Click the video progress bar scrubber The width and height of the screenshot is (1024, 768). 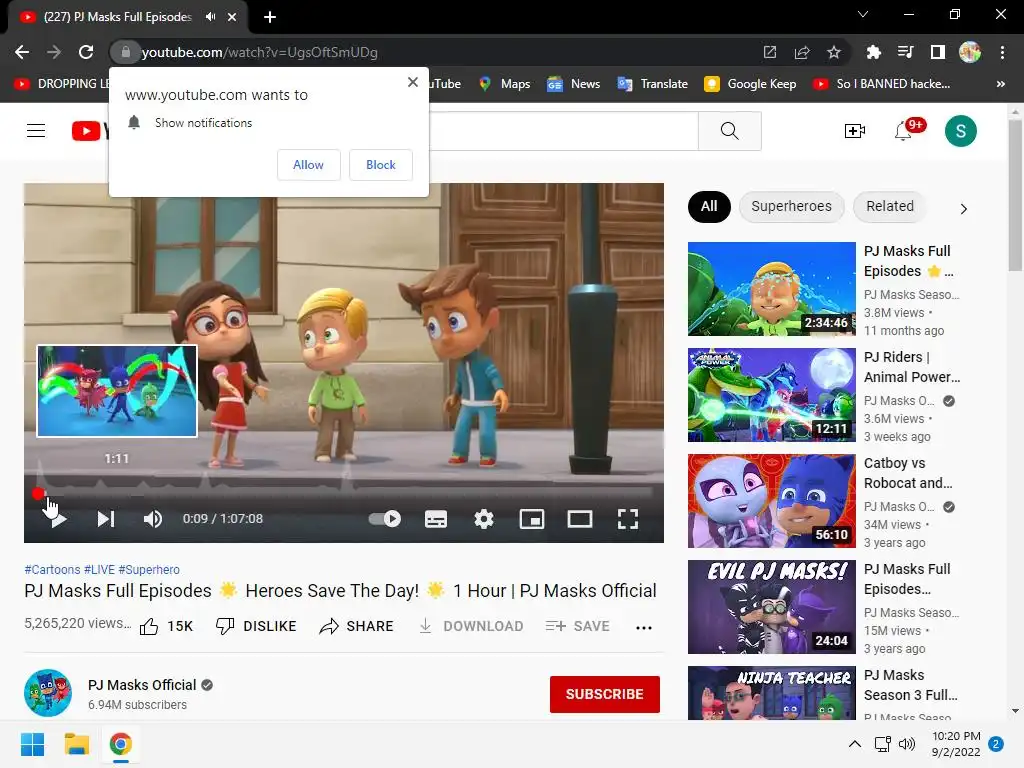39,494
